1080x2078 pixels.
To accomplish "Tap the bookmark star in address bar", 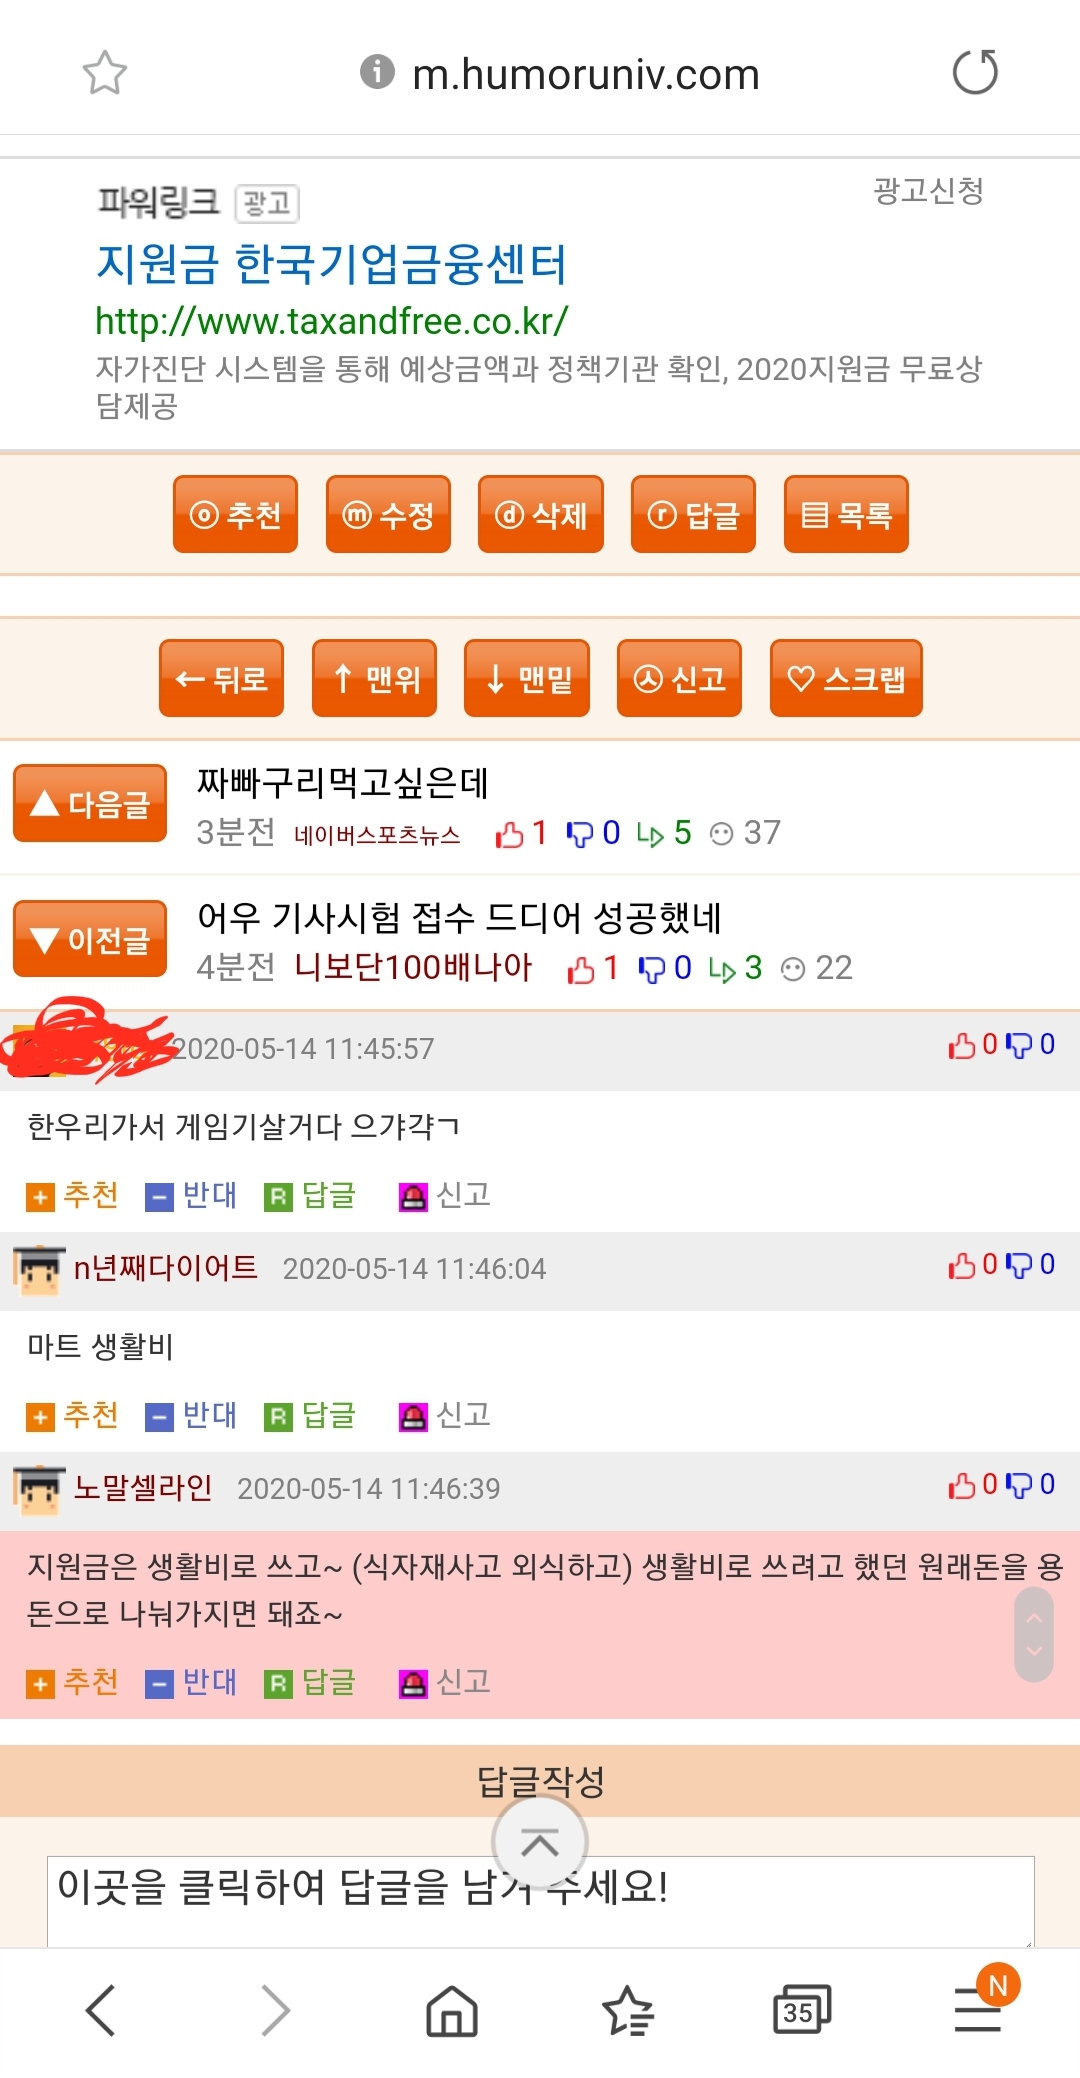I will (x=105, y=73).
